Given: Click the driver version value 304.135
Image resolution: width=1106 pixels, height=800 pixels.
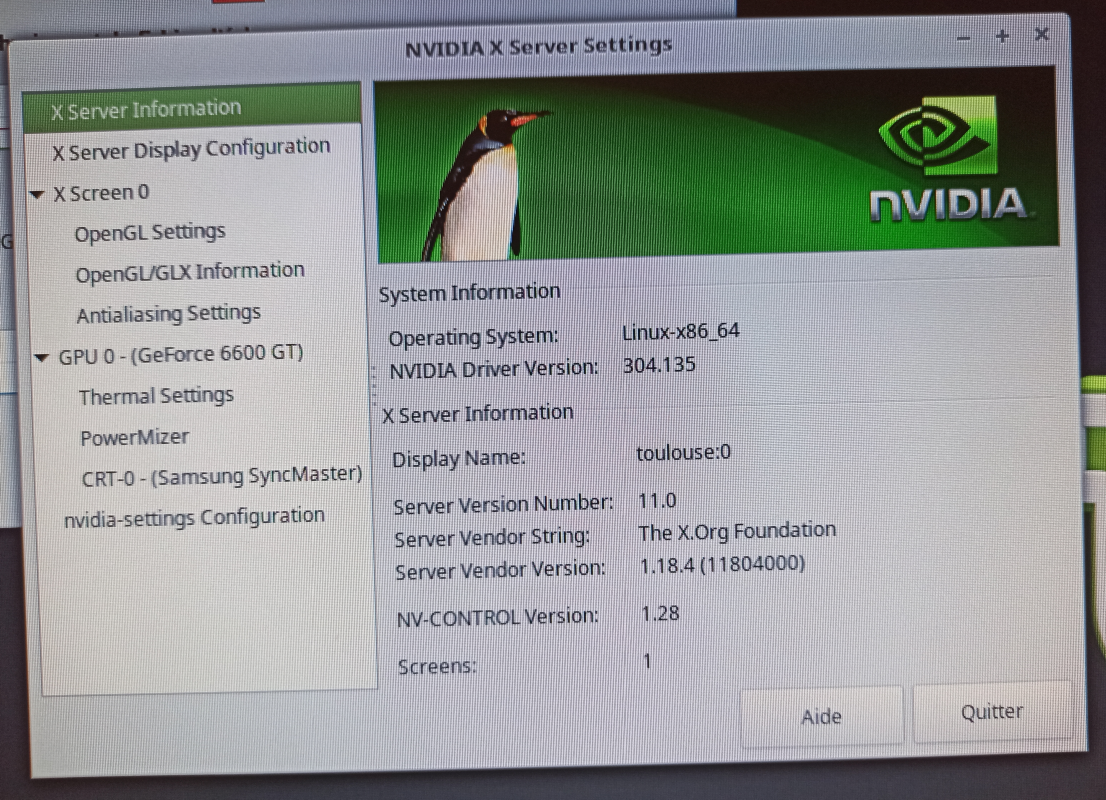Looking at the screenshot, I should pos(659,365).
